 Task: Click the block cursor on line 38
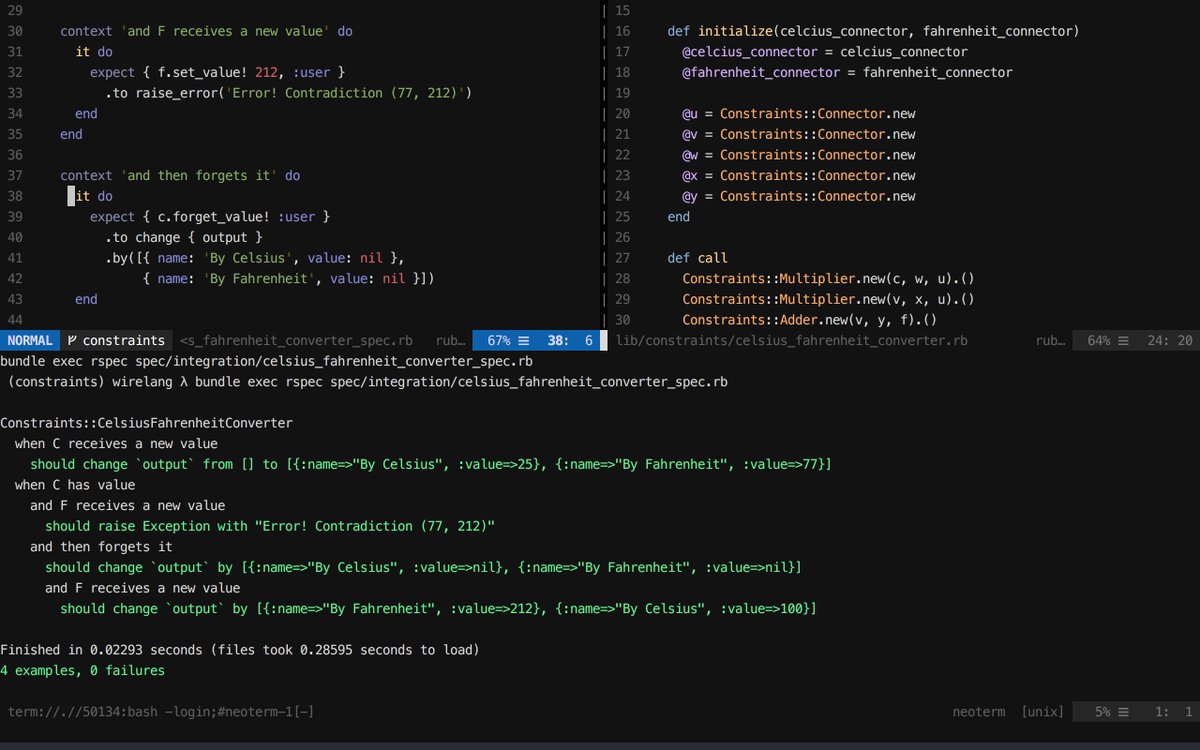72,196
